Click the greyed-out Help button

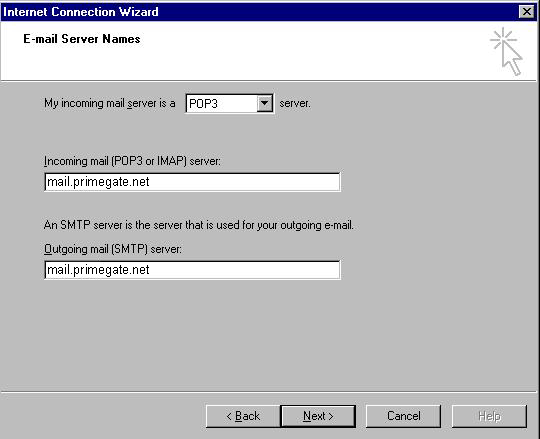pos(489,416)
